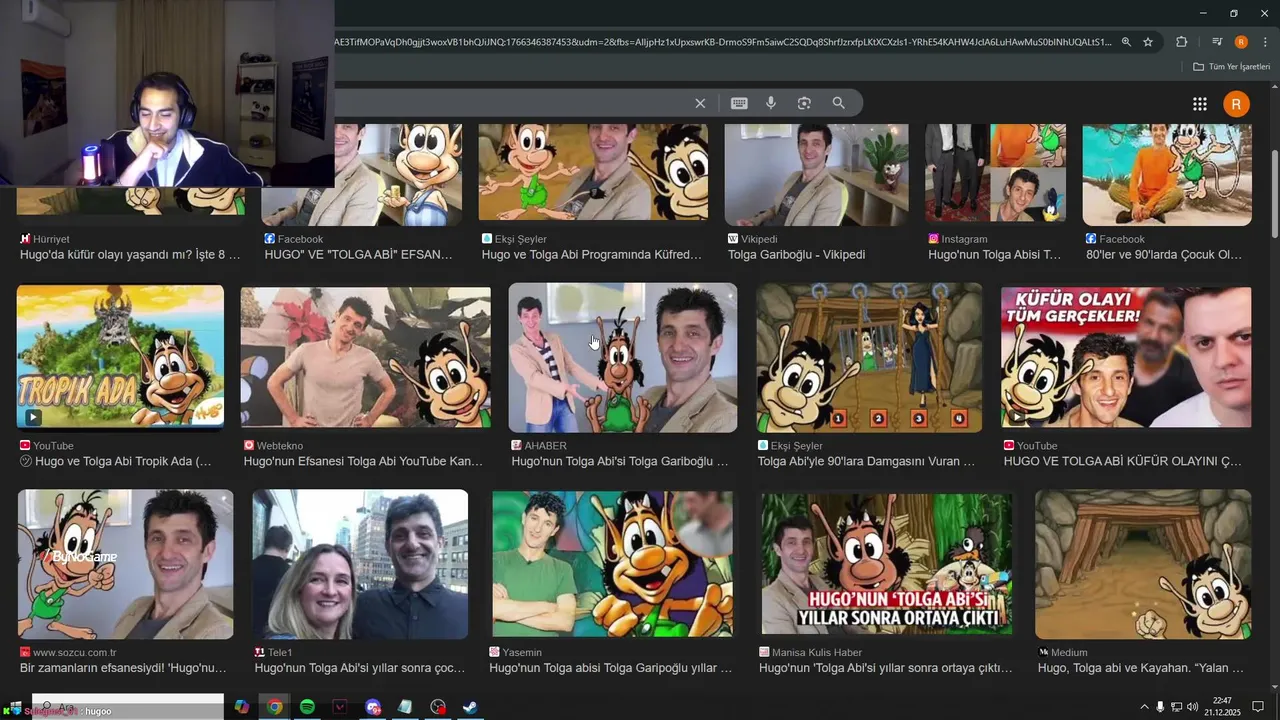Open the KÜFÜR OLAYI TÜM GERÇEKLER thumbnail
This screenshot has height=720, width=1280.
(x=1126, y=357)
